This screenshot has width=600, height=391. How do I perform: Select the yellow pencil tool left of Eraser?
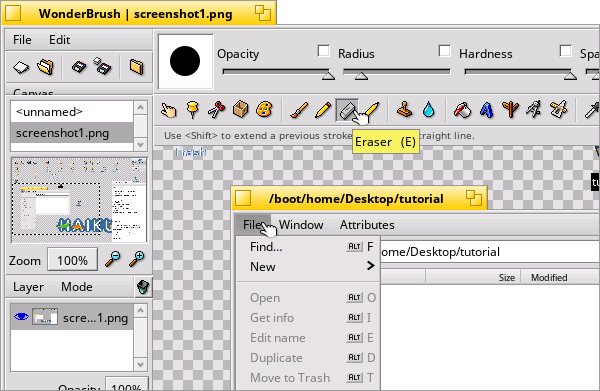323,110
